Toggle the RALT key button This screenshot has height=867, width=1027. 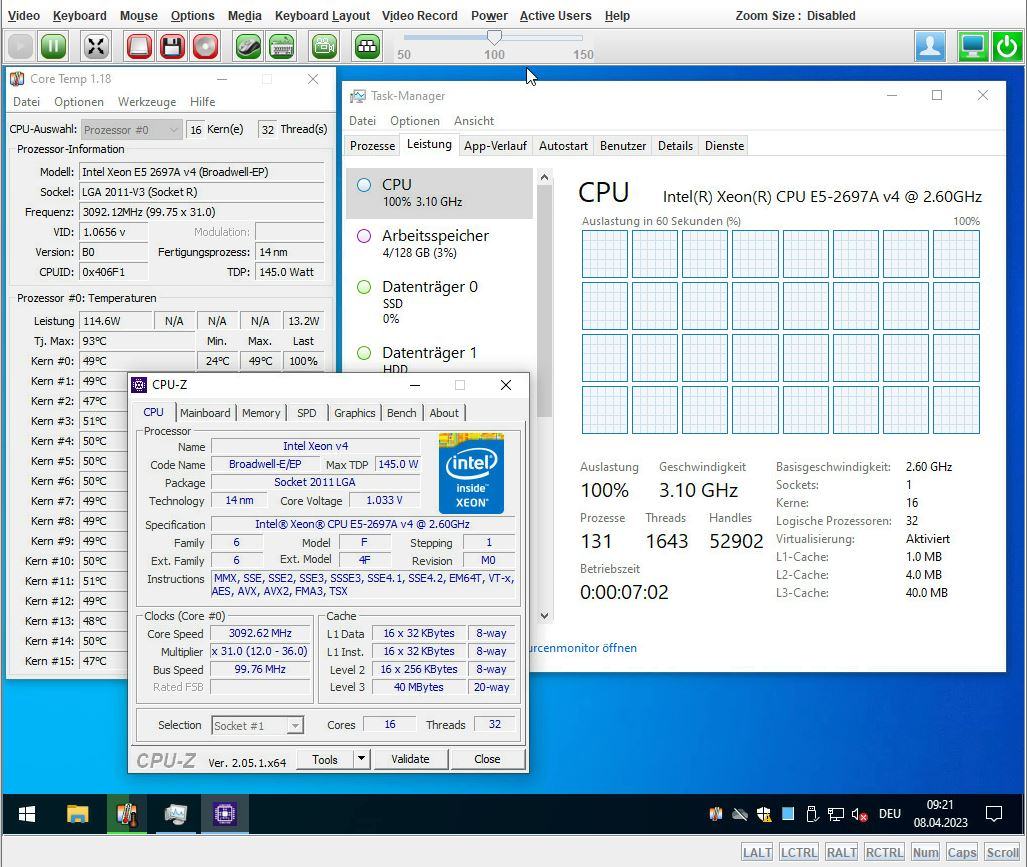842,852
